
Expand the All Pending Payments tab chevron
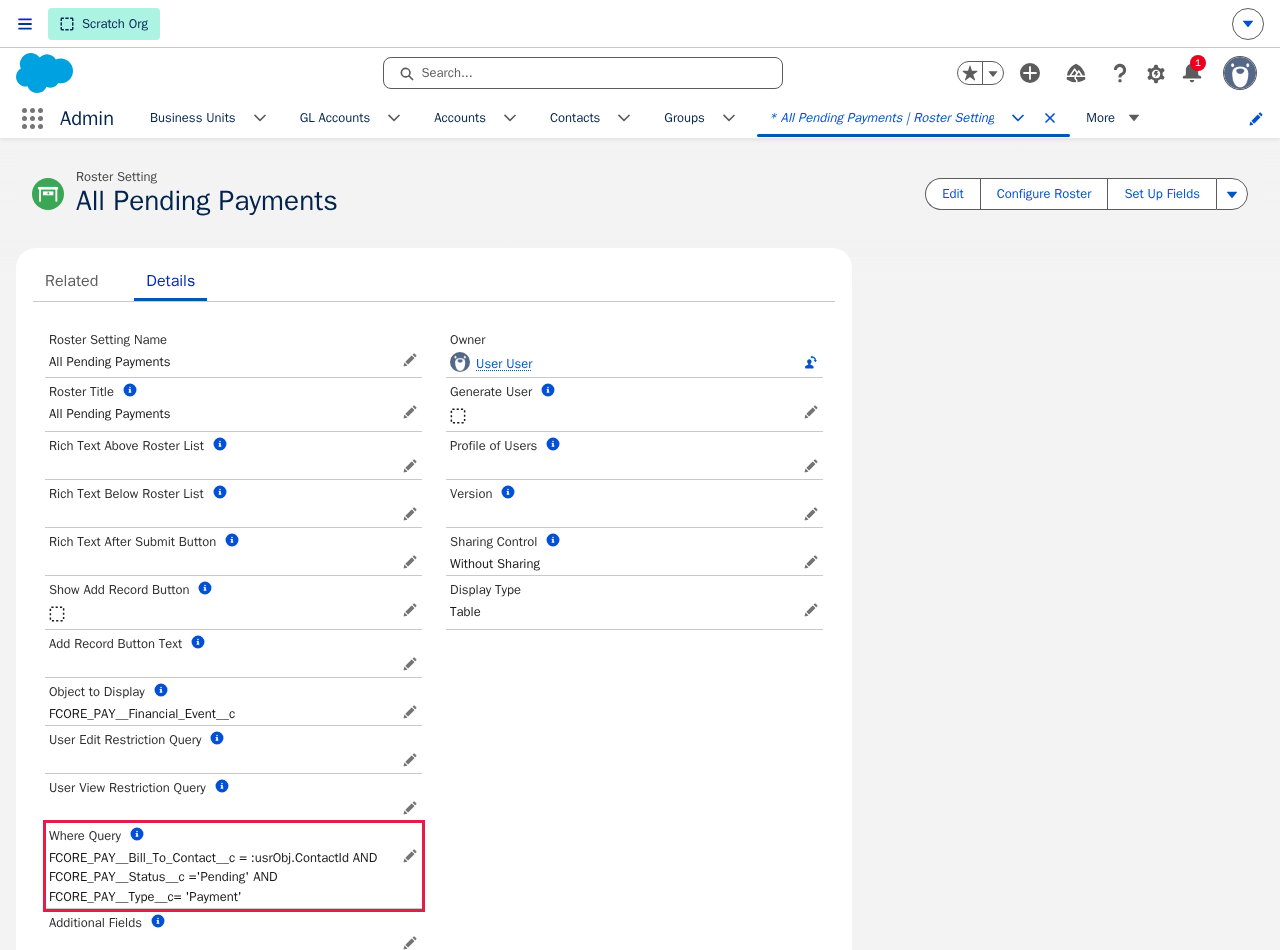pos(1018,118)
